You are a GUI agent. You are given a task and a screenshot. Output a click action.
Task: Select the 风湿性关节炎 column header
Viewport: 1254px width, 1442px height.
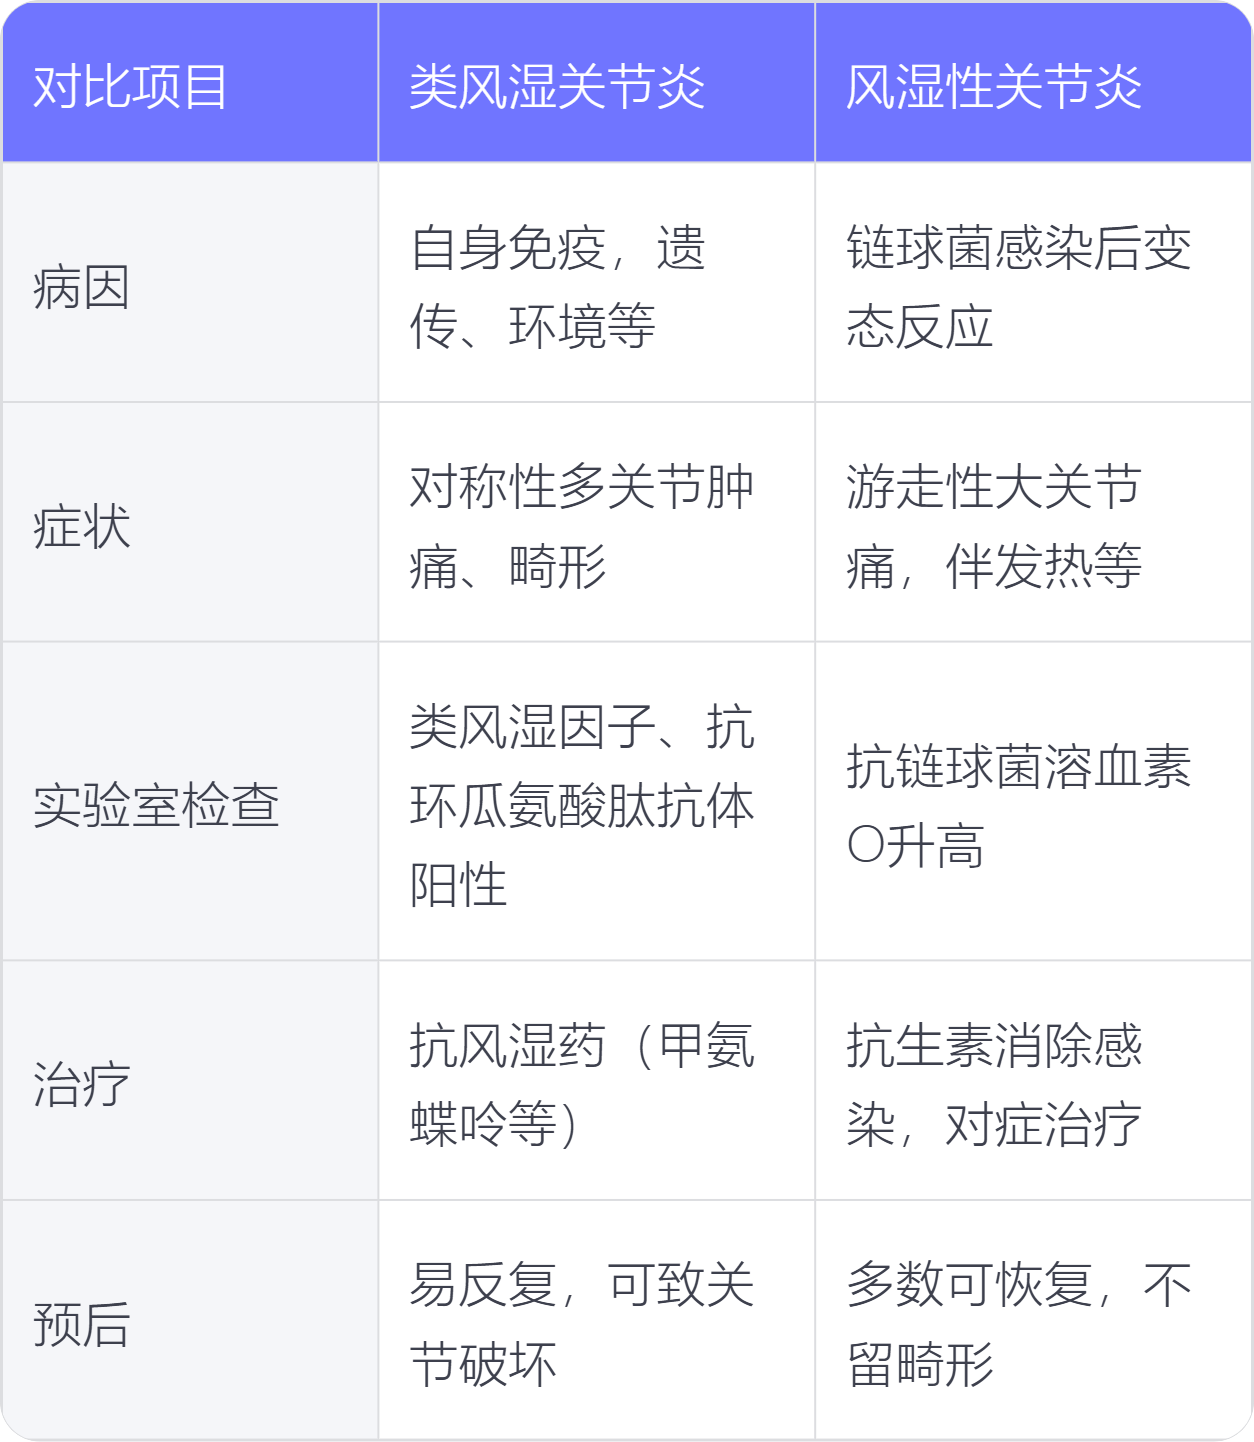click(993, 87)
